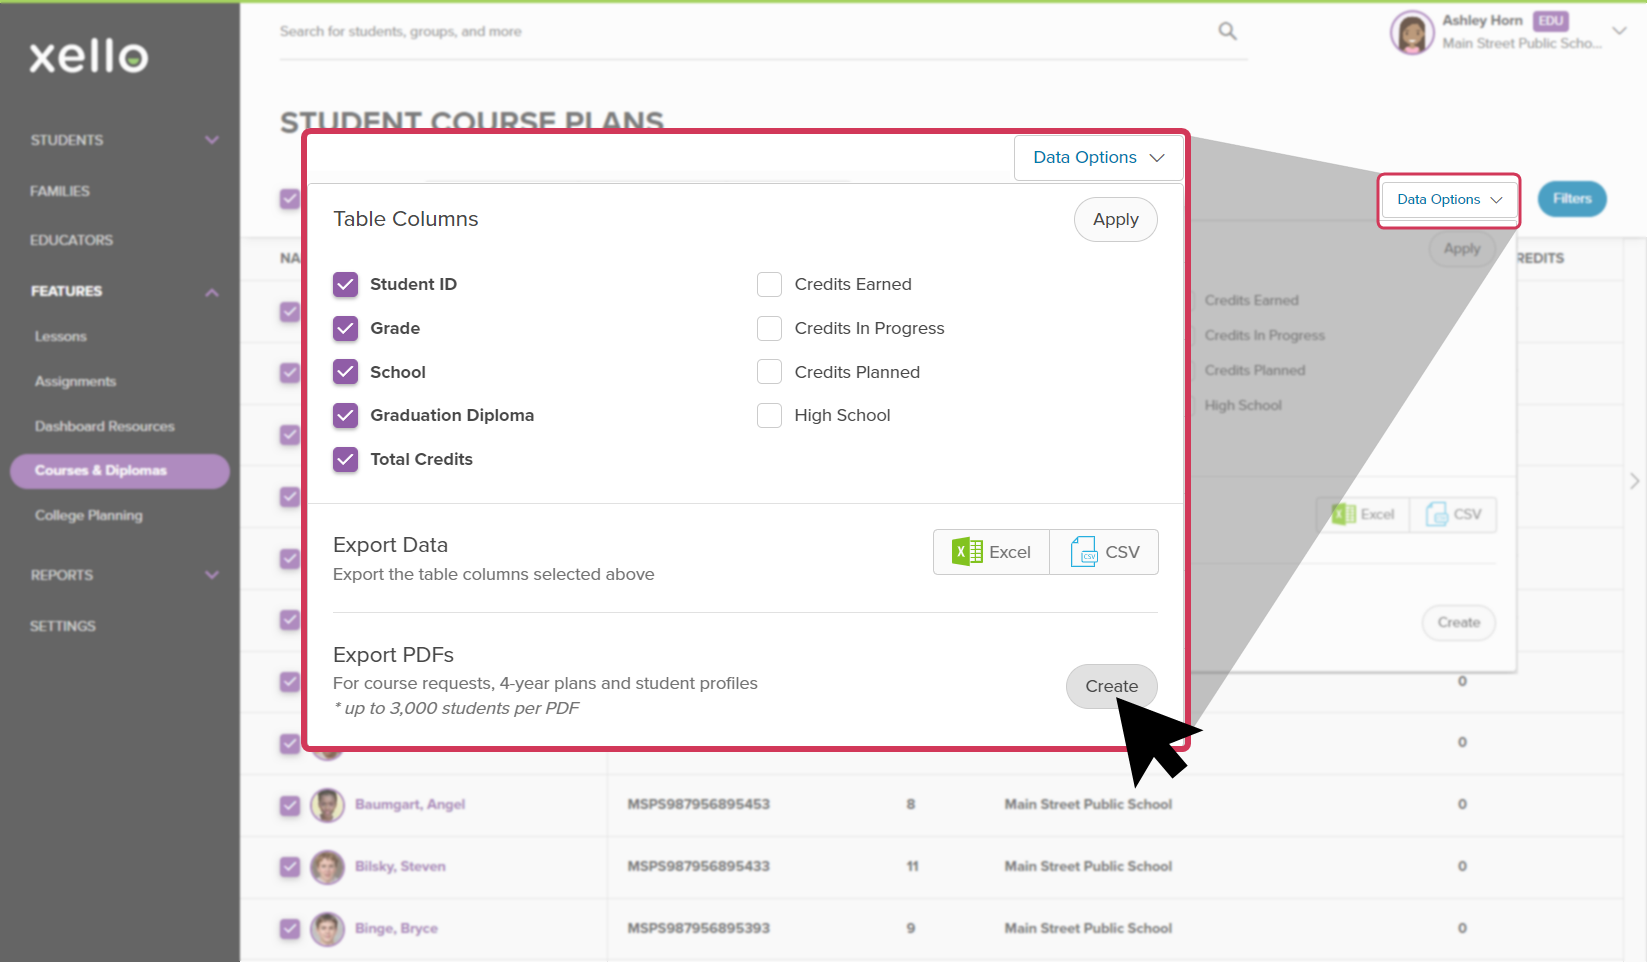Image resolution: width=1647 pixels, height=962 pixels.
Task: Open Bilsky, Steven student link
Action: (400, 866)
